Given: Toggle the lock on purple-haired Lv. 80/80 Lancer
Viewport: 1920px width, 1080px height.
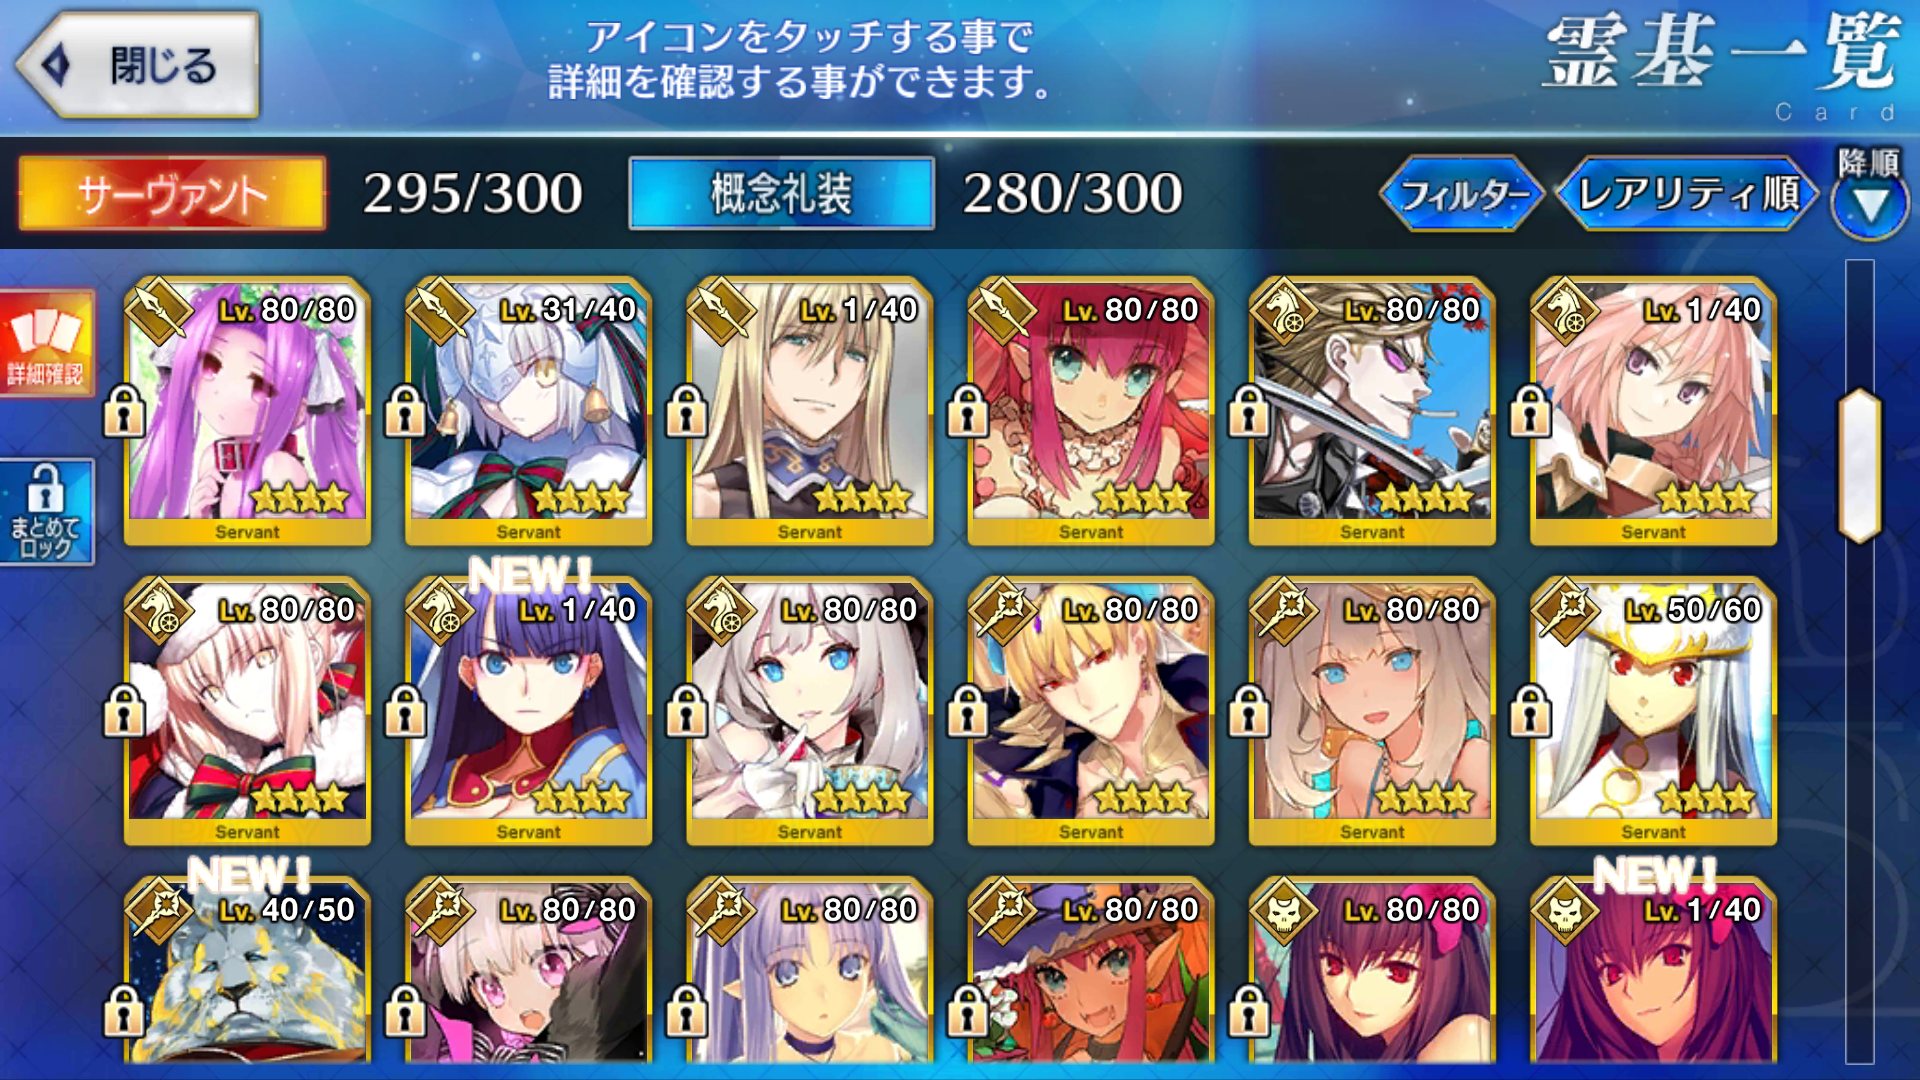Looking at the screenshot, I should click(x=124, y=411).
